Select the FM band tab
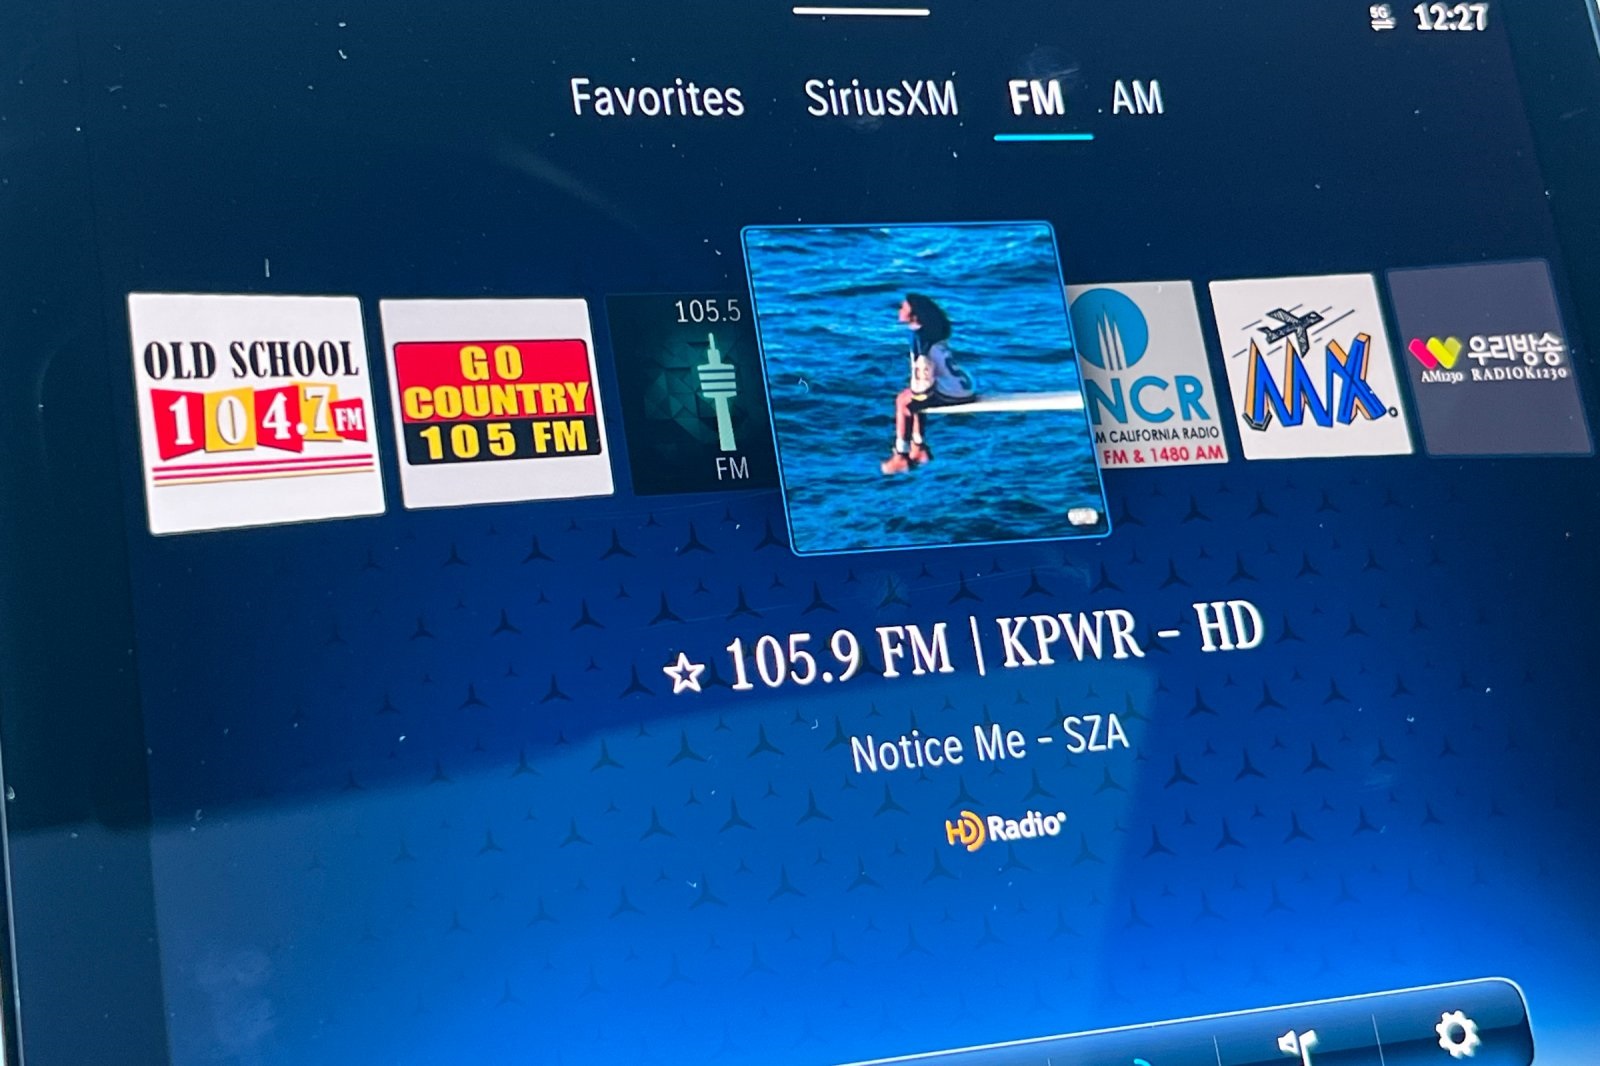This screenshot has height=1066, width=1600. tap(1036, 98)
